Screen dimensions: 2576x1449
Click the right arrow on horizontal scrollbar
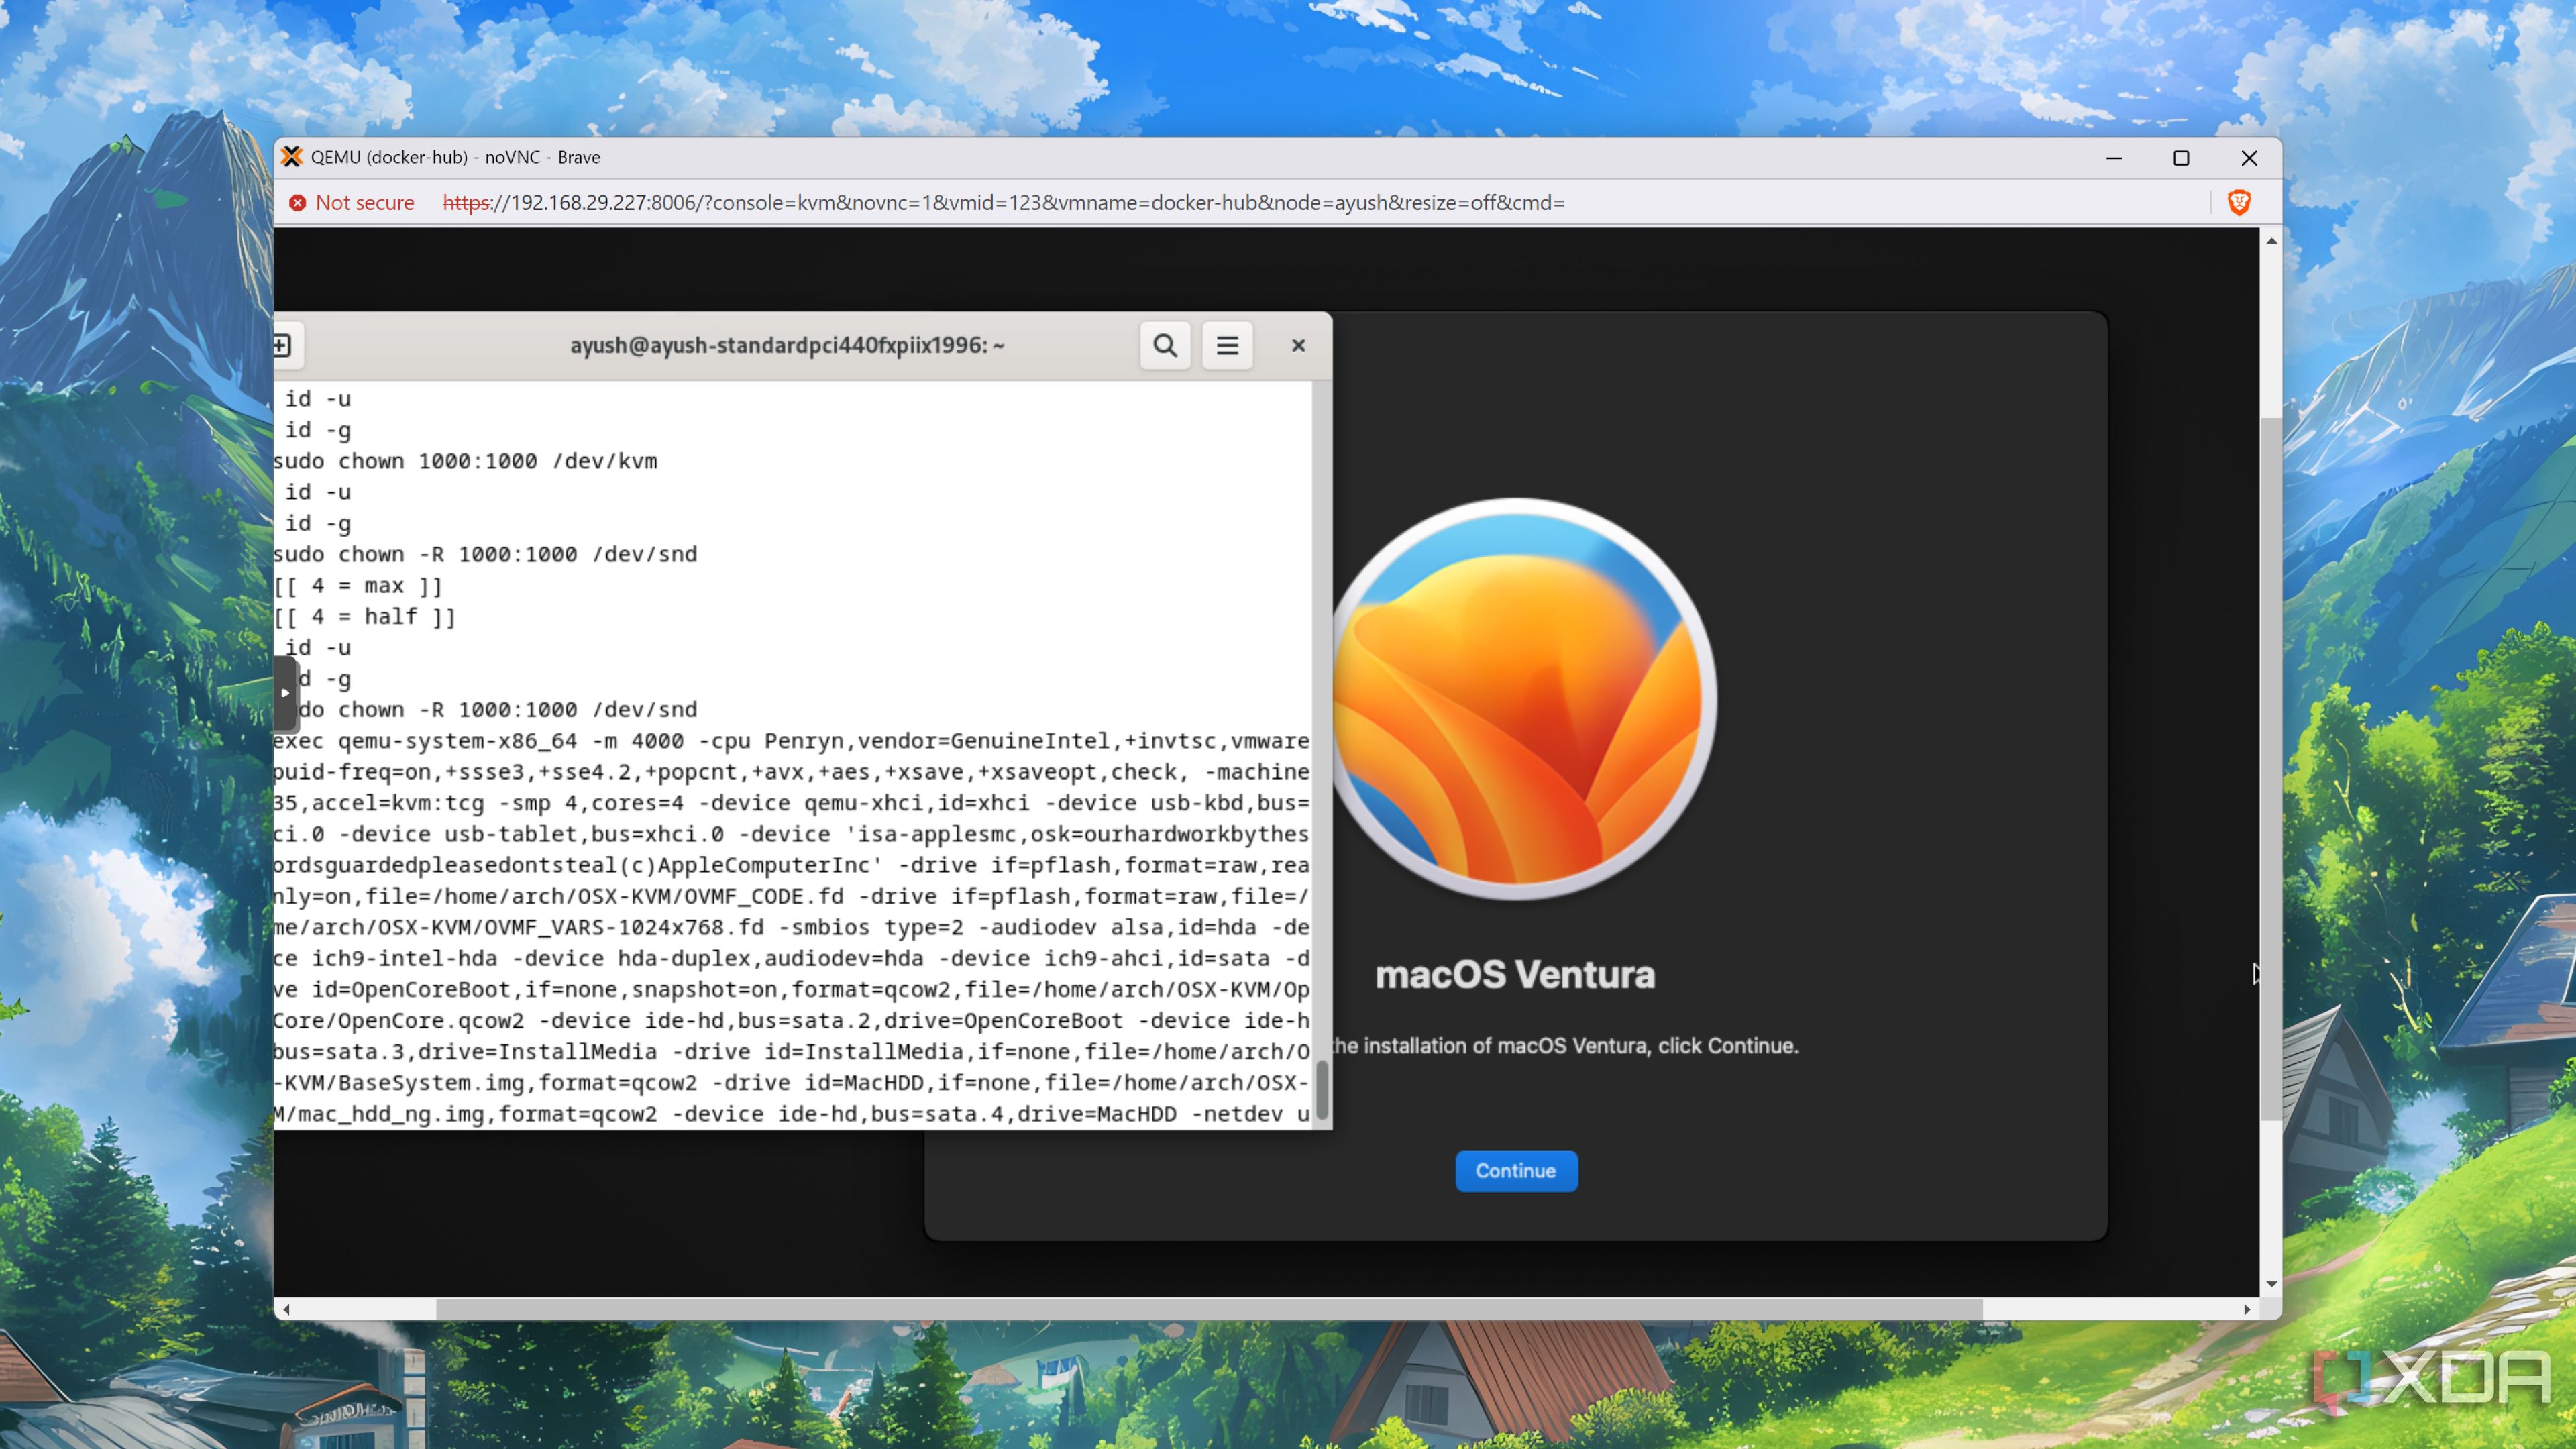[2247, 1308]
